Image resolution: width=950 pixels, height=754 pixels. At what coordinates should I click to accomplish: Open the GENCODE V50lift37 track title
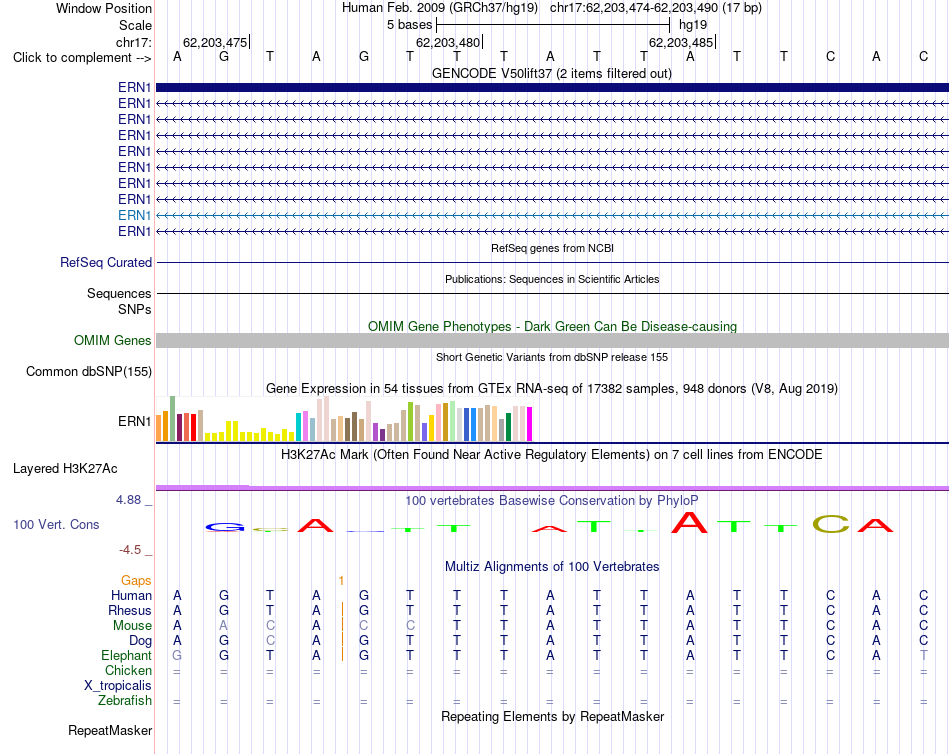tap(551, 73)
